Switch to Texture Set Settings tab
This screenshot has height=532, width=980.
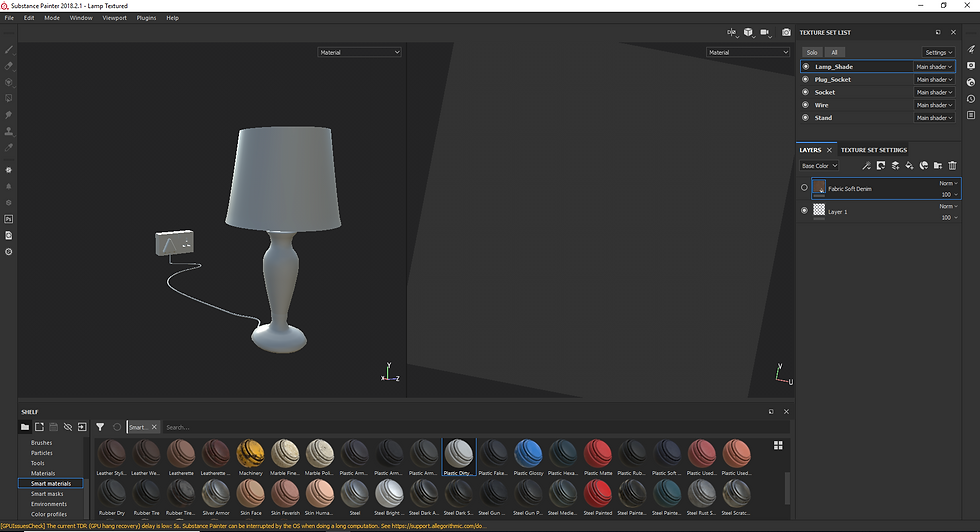[874, 150]
